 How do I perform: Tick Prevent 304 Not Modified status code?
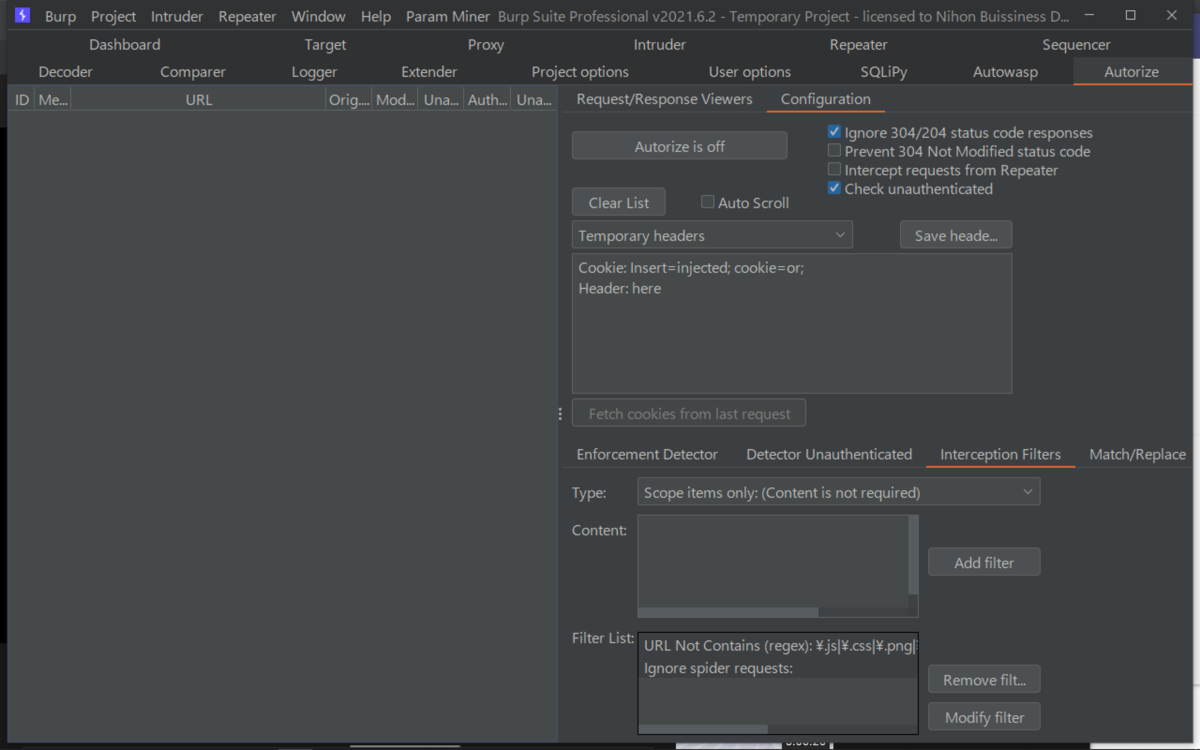[834, 151]
